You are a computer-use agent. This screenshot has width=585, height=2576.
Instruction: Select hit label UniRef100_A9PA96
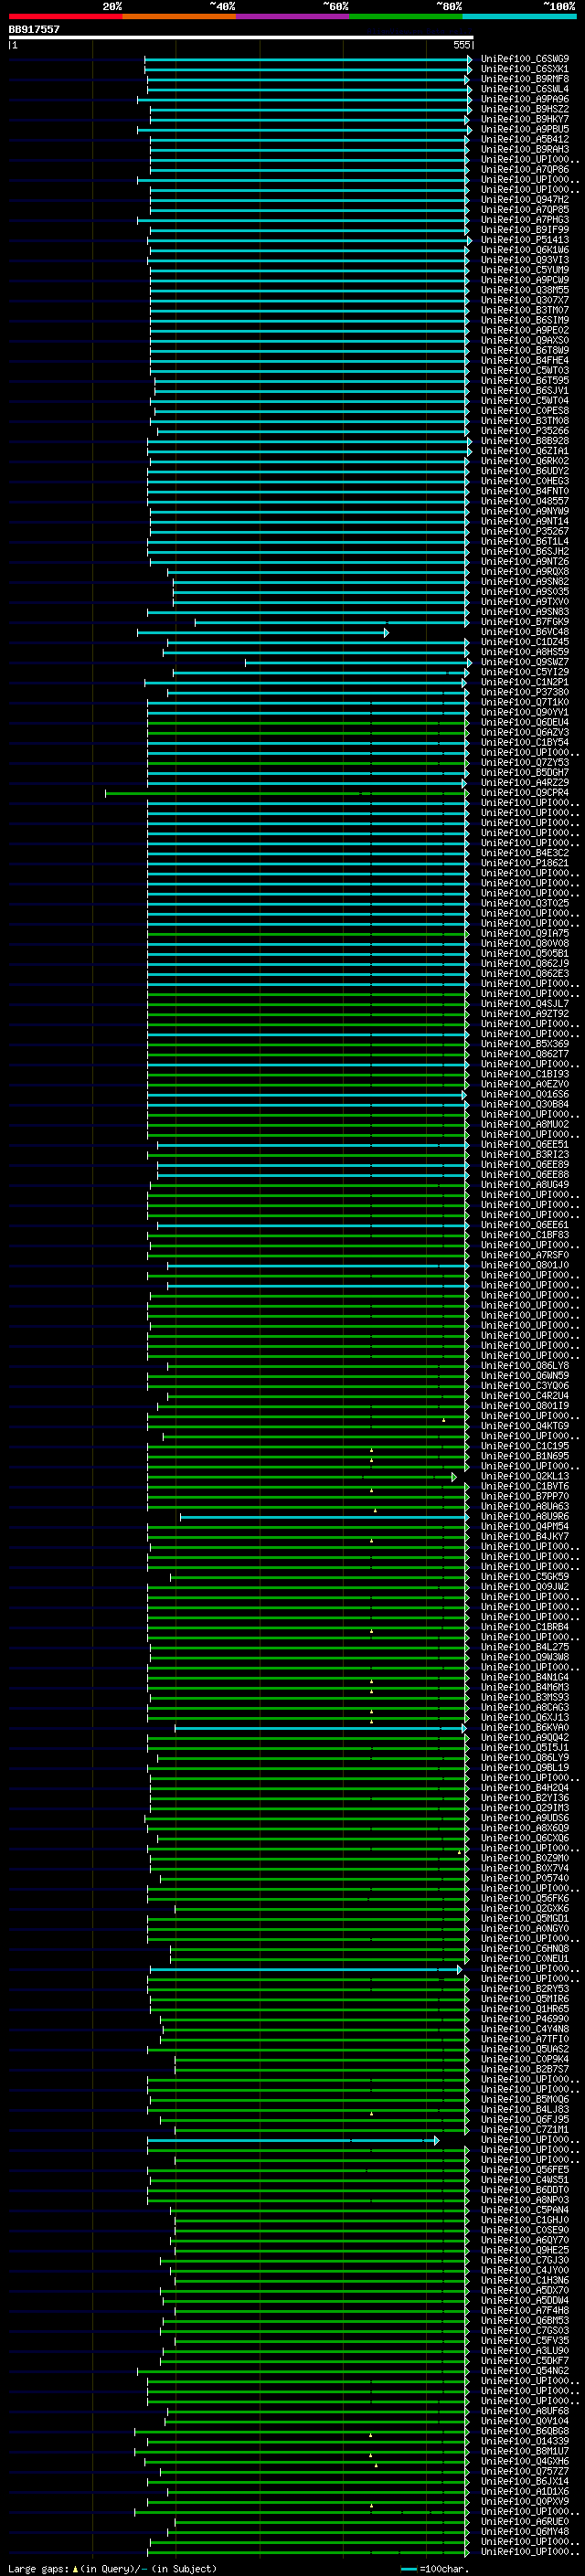(525, 99)
